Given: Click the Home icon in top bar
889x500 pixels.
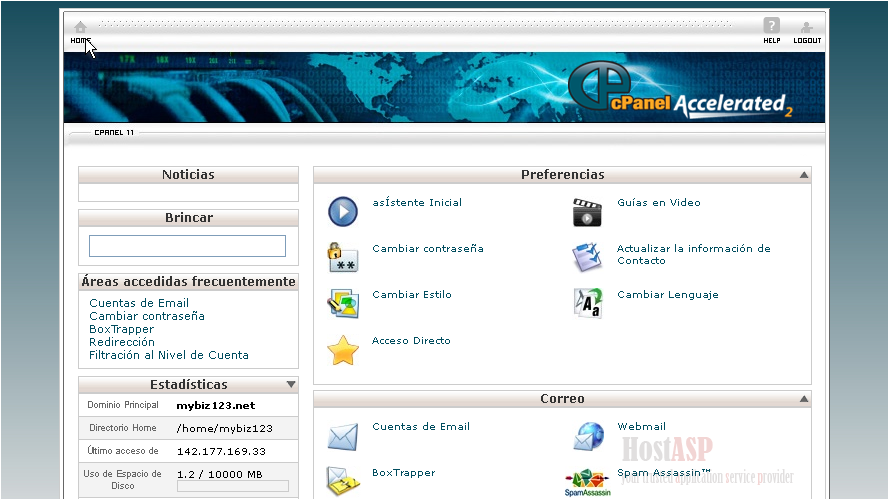Looking at the screenshot, I should click(x=80, y=27).
